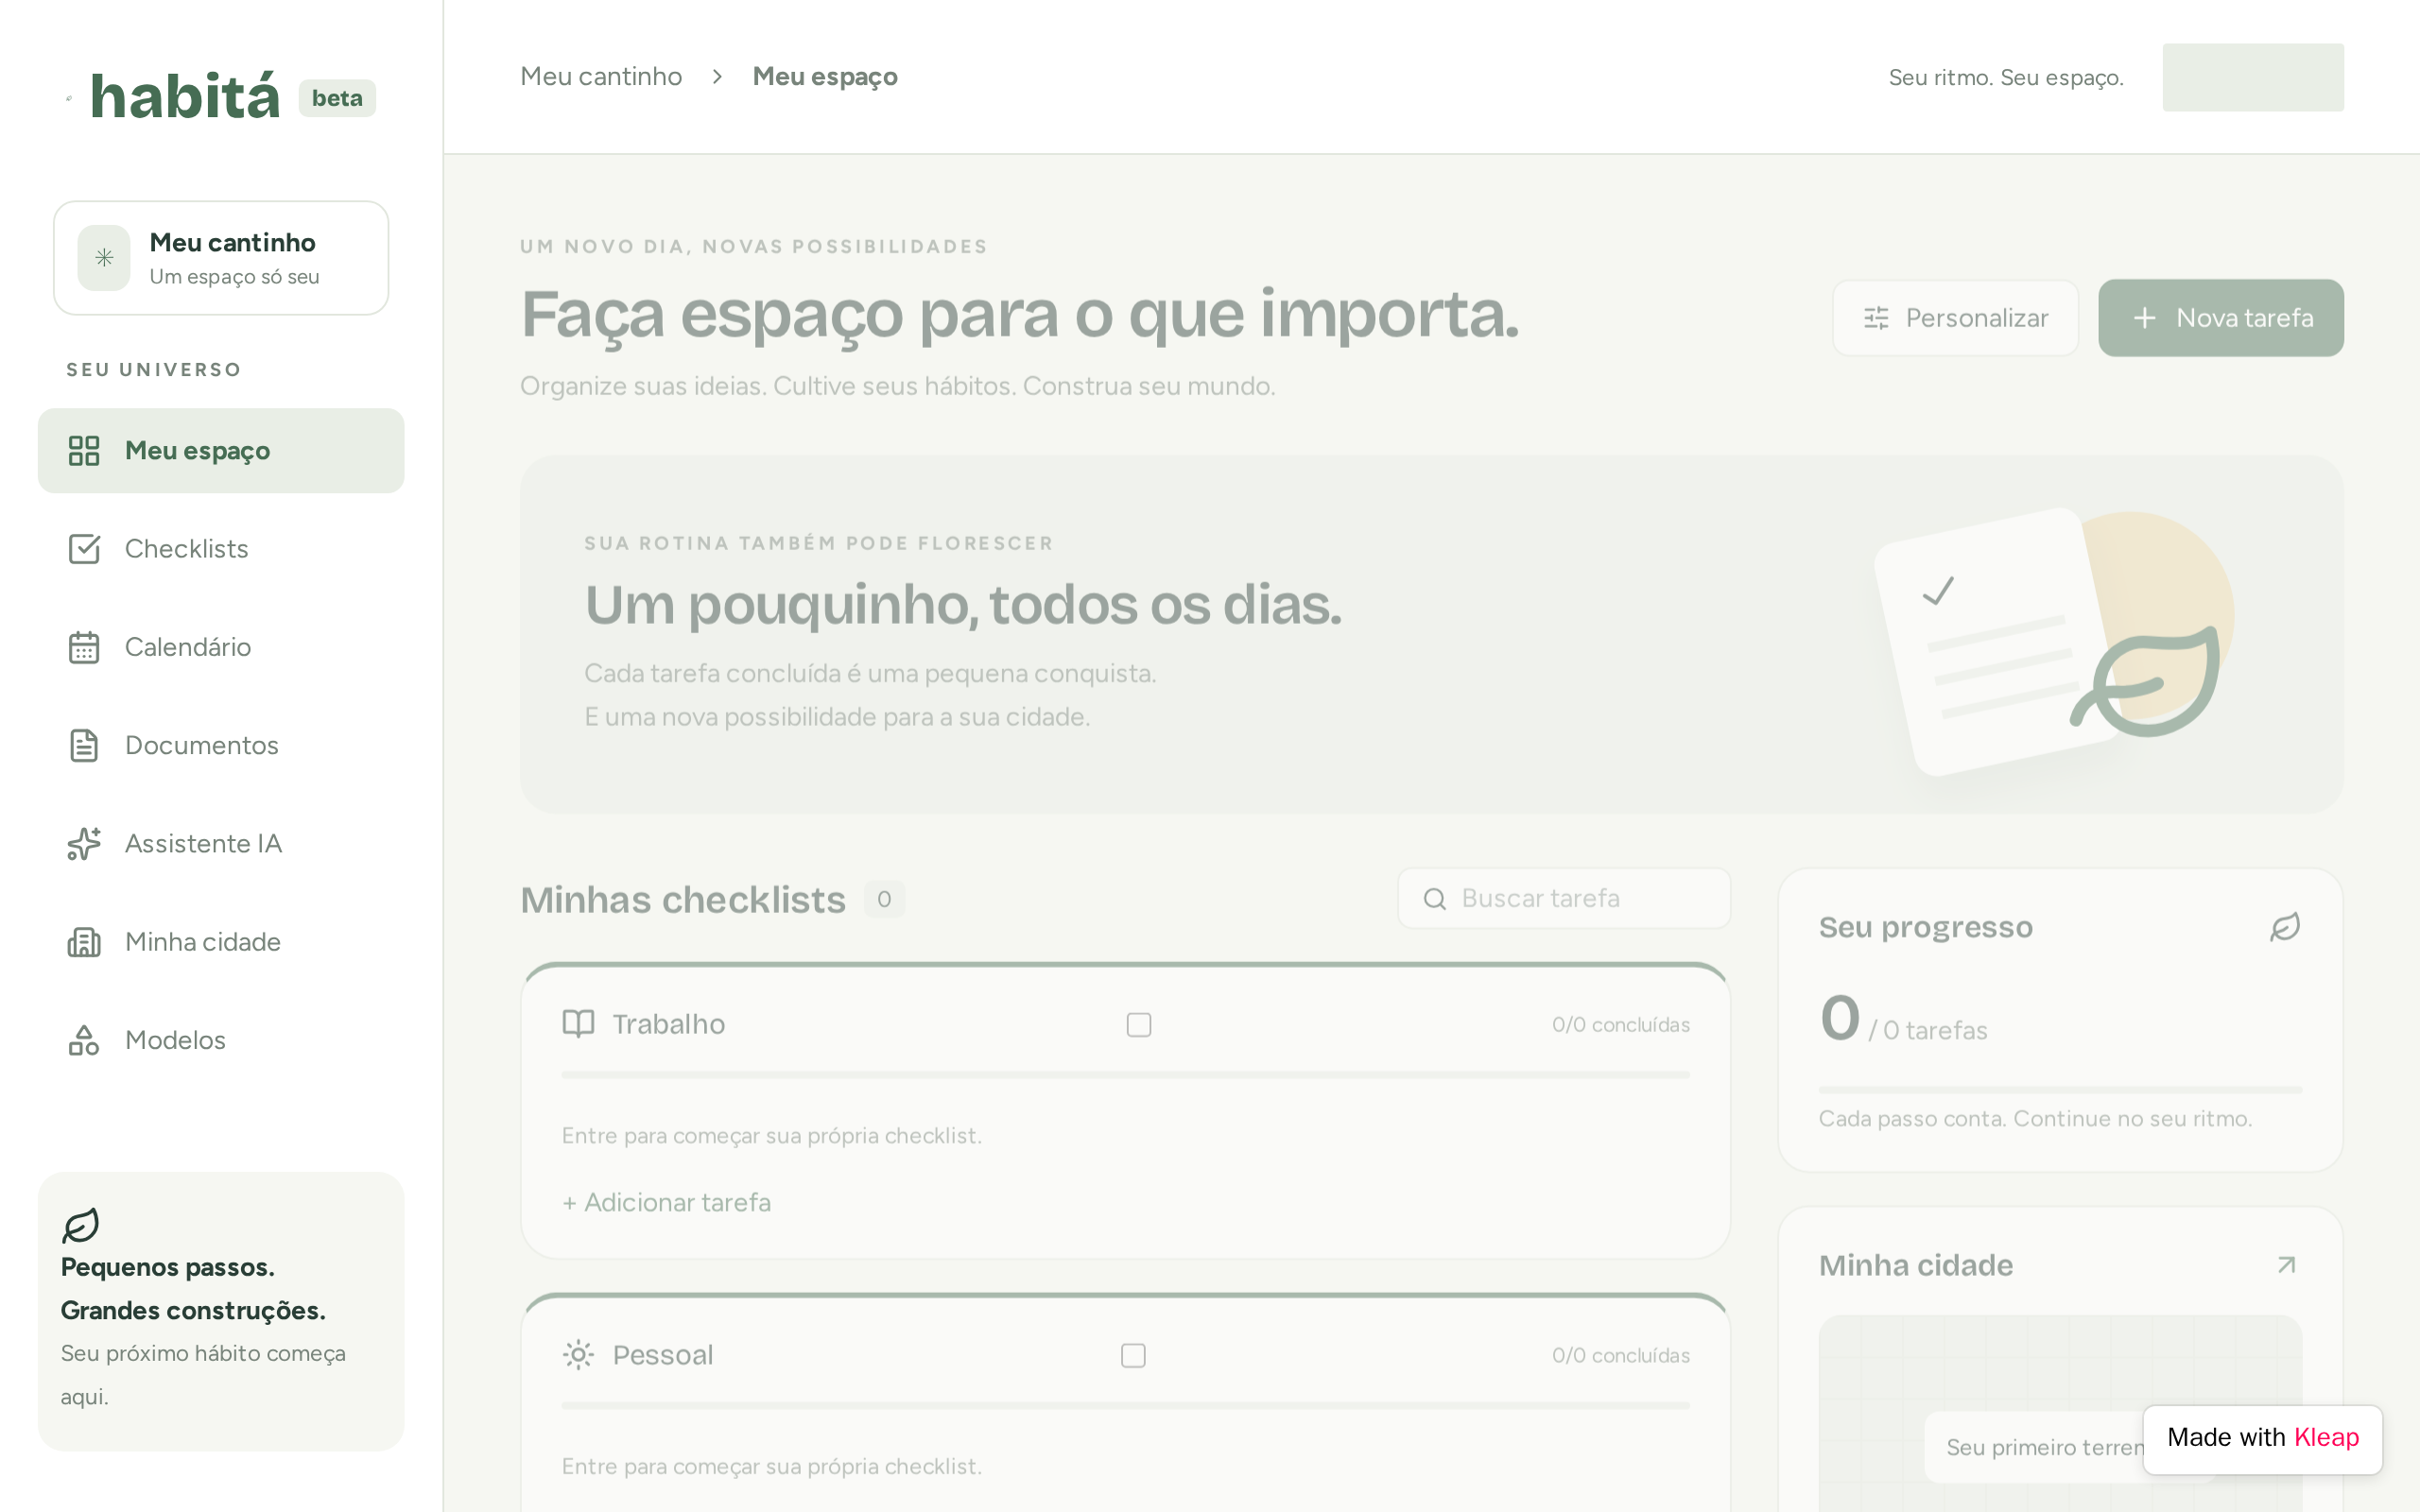Tick the Trabalho checklist checkbox
Screen dimensions: 2420x1512
tap(1139, 1025)
